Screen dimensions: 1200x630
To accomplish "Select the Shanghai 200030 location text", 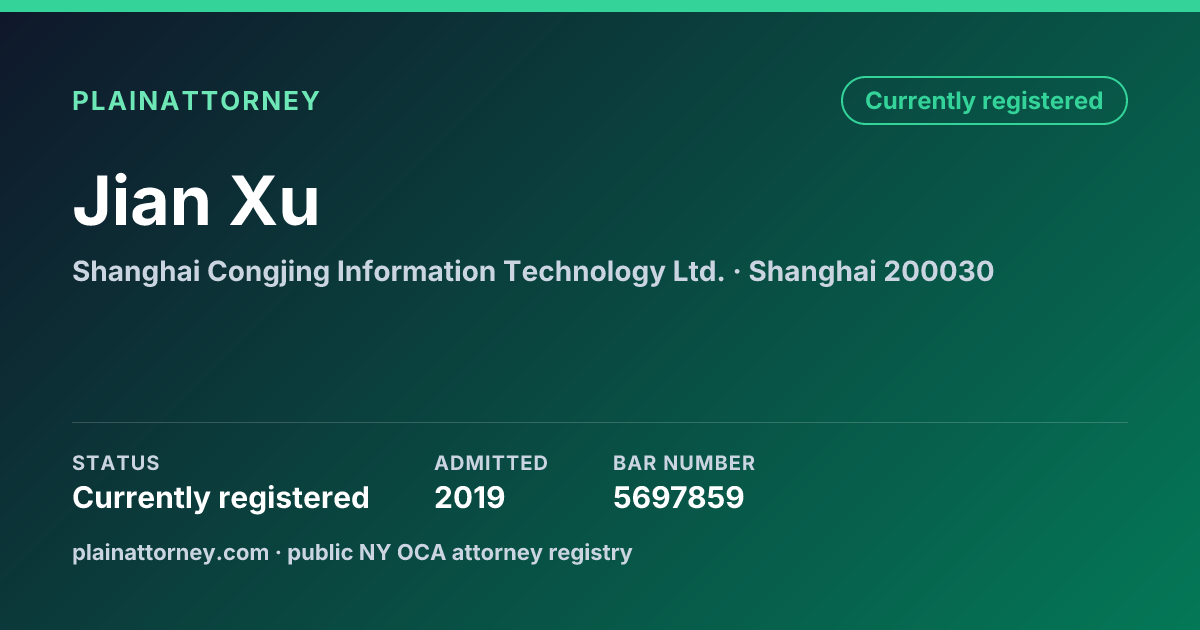I will click(x=871, y=272).
